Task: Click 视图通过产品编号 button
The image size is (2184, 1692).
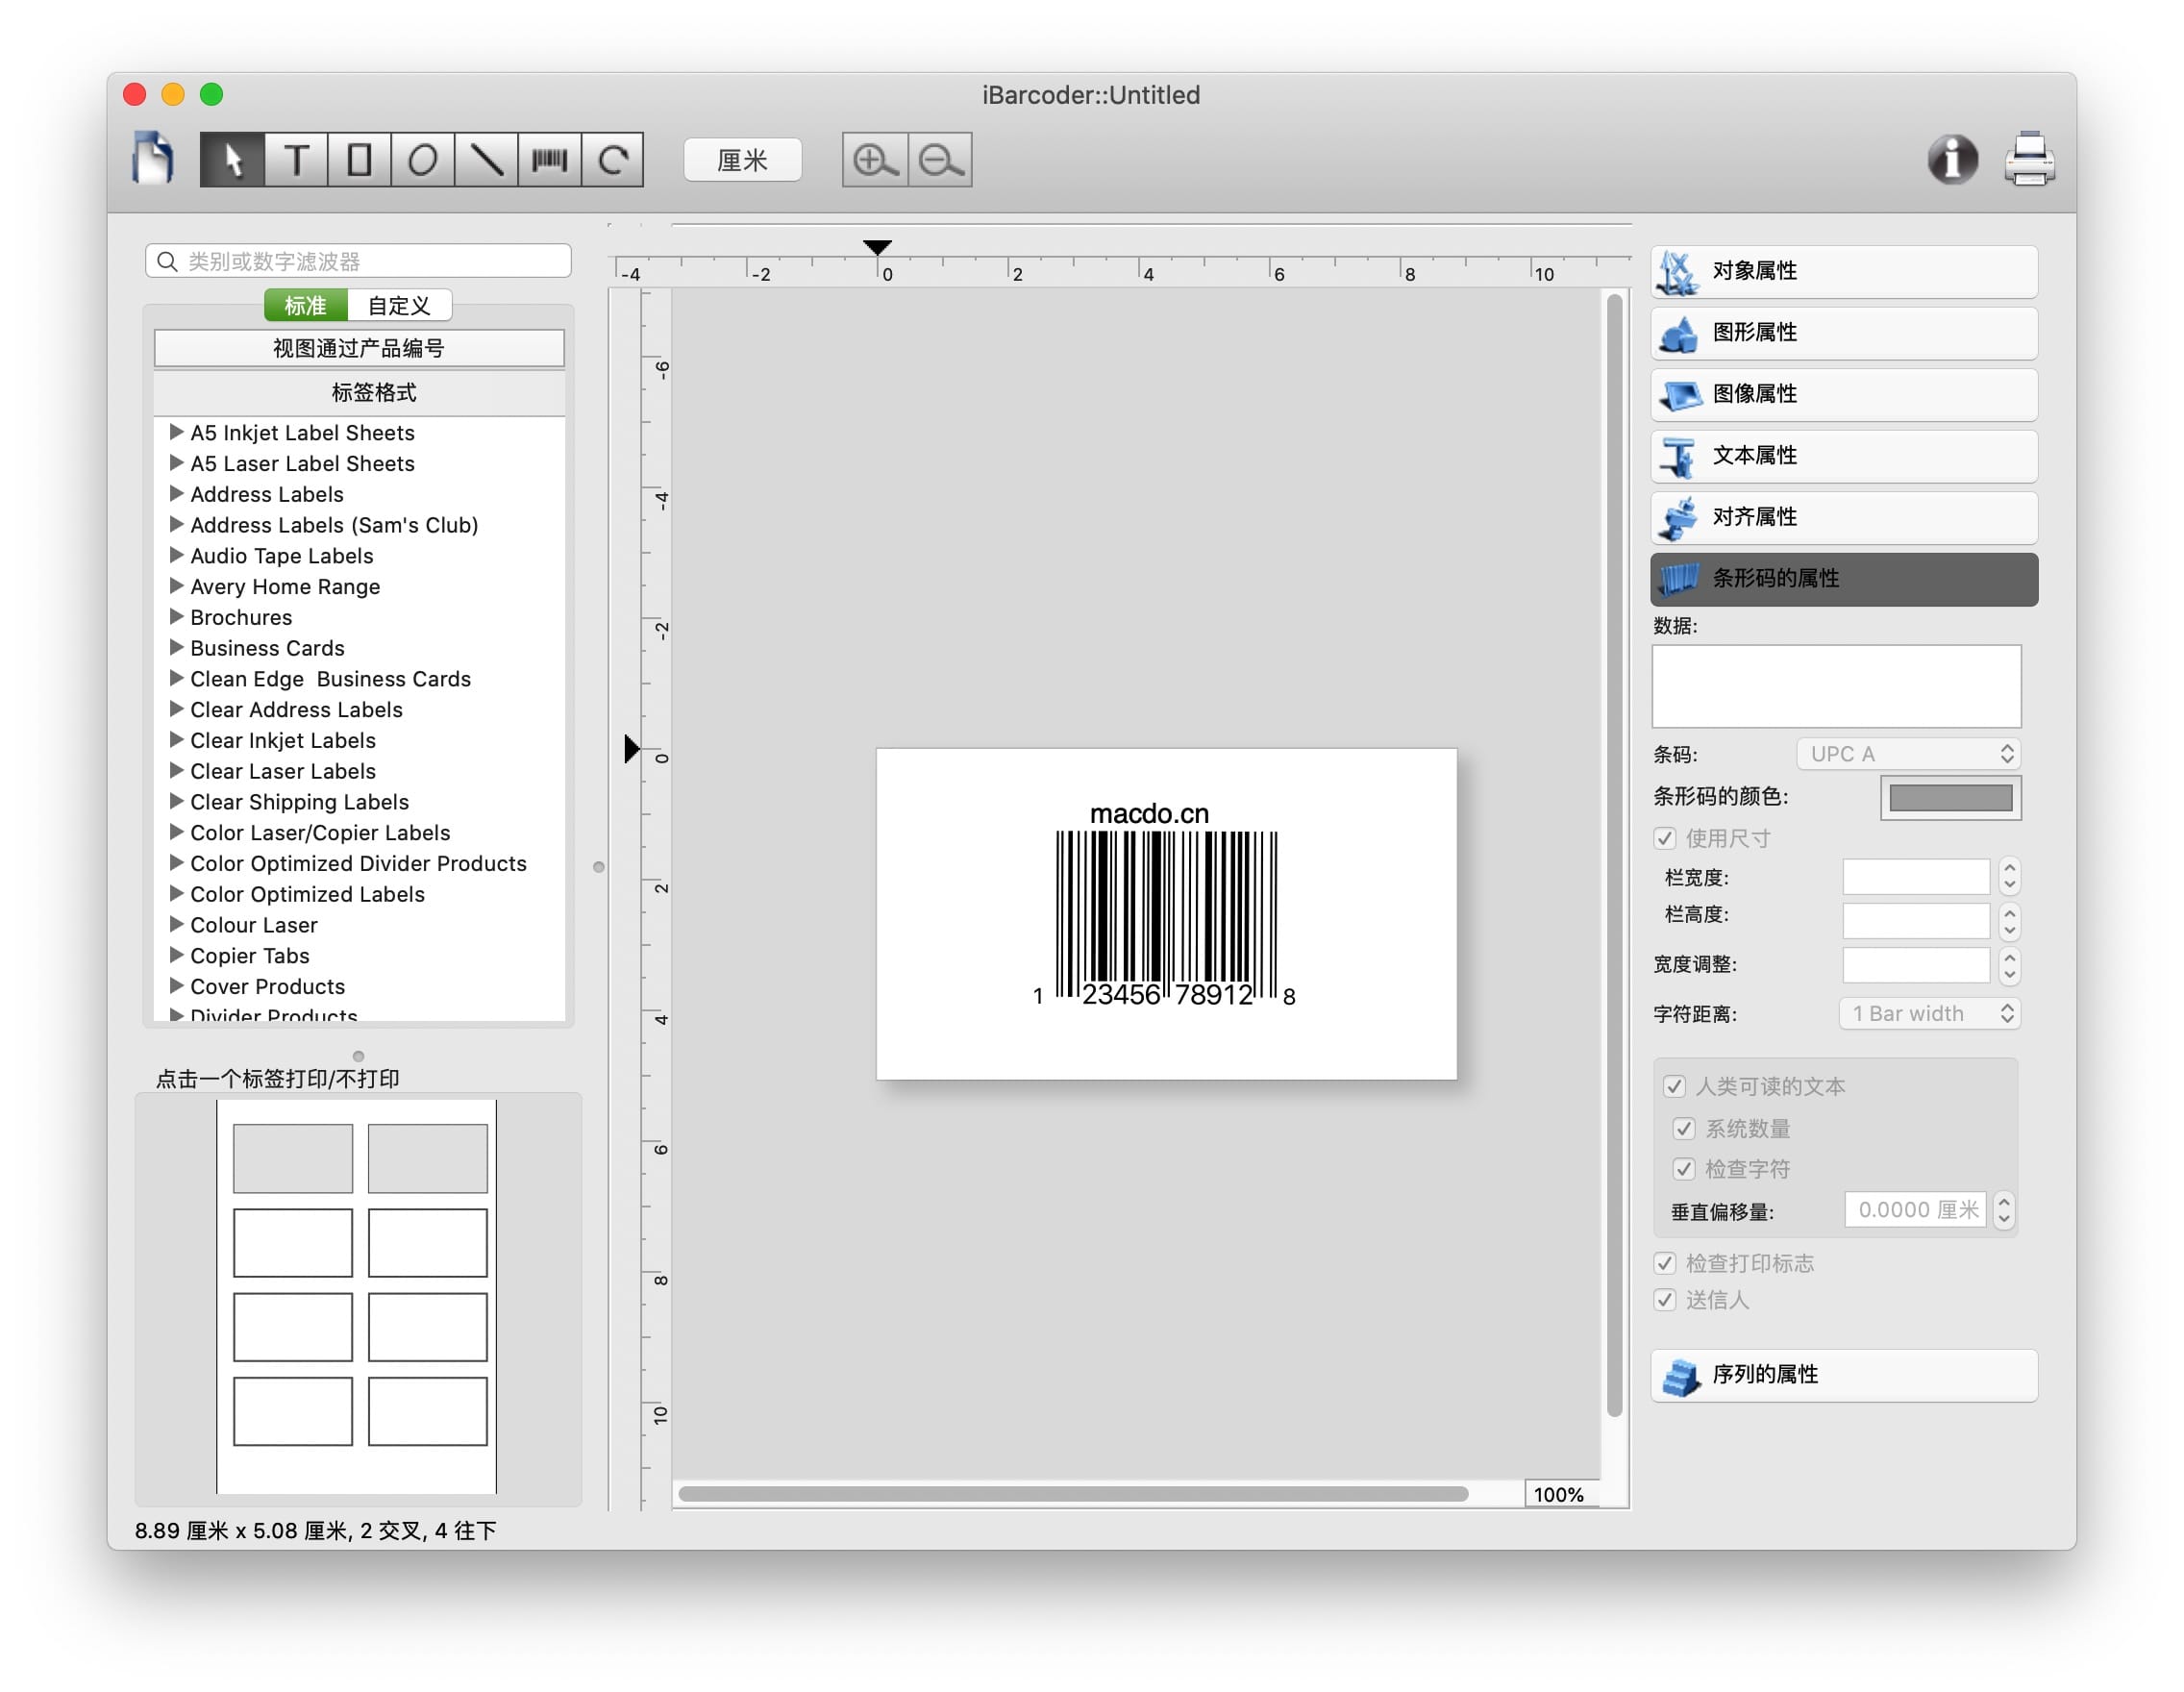Action: pos(359,348)
